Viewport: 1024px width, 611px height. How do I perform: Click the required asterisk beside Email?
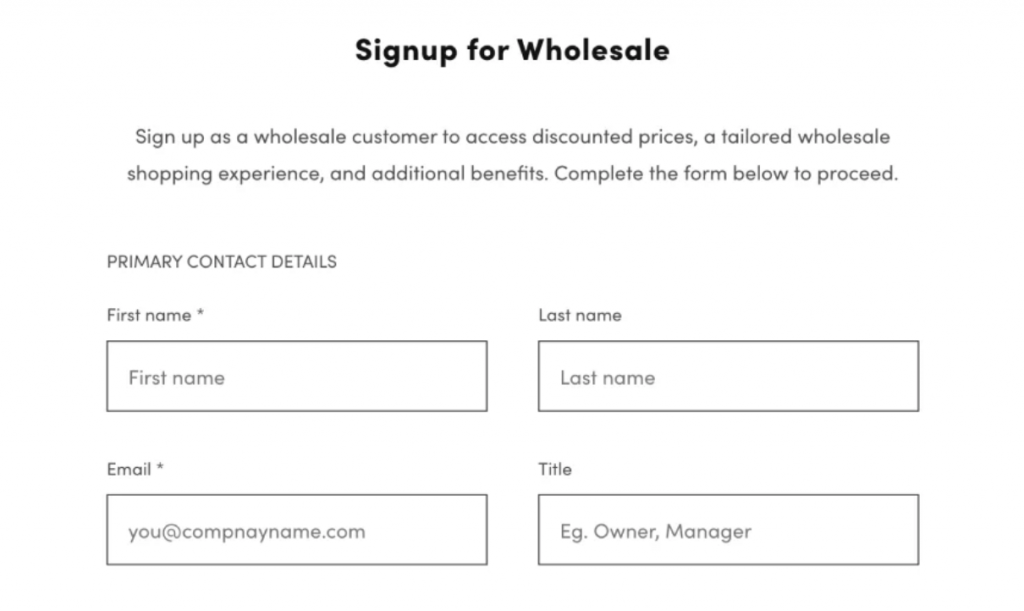tap(160, 468)
